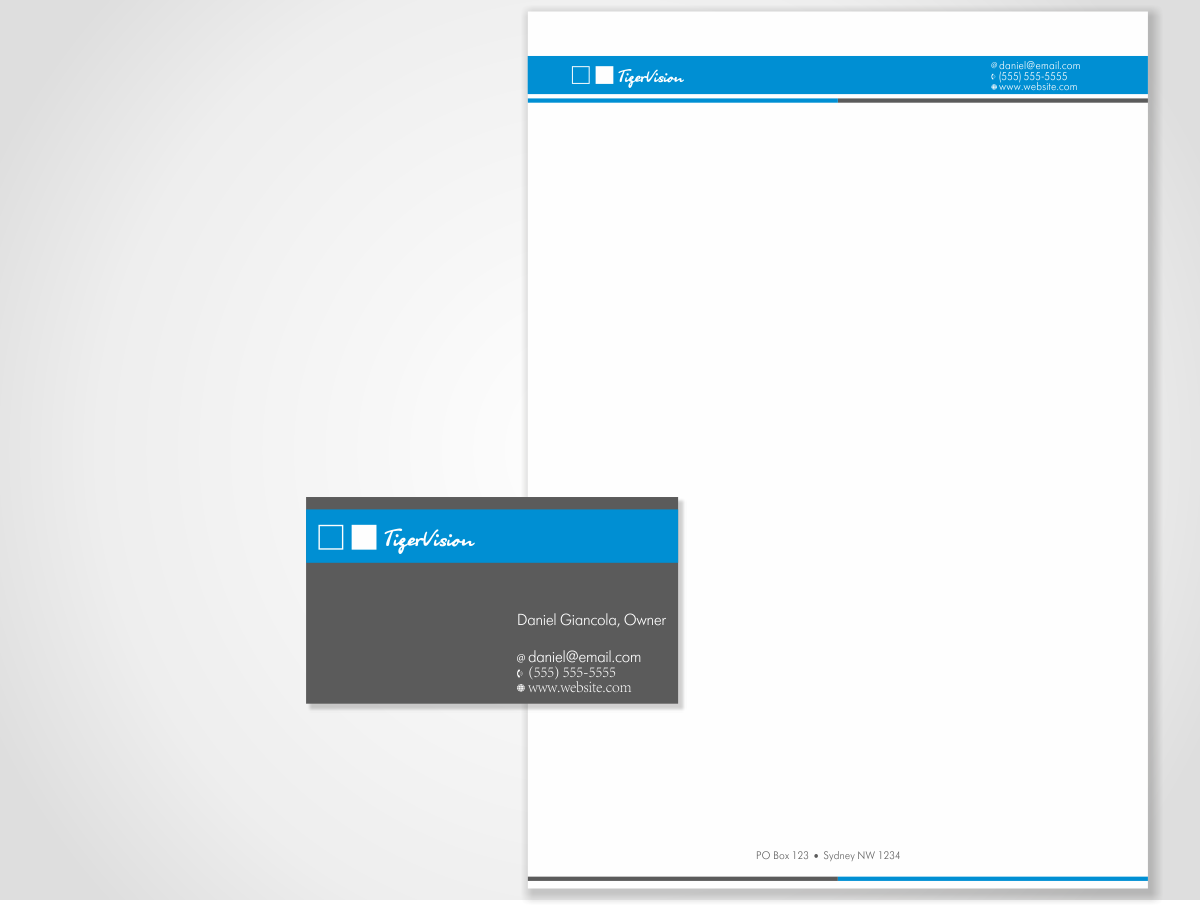
Task: Select (555) 555-5555 in the letterhead header
Action: coord(1033,76)
